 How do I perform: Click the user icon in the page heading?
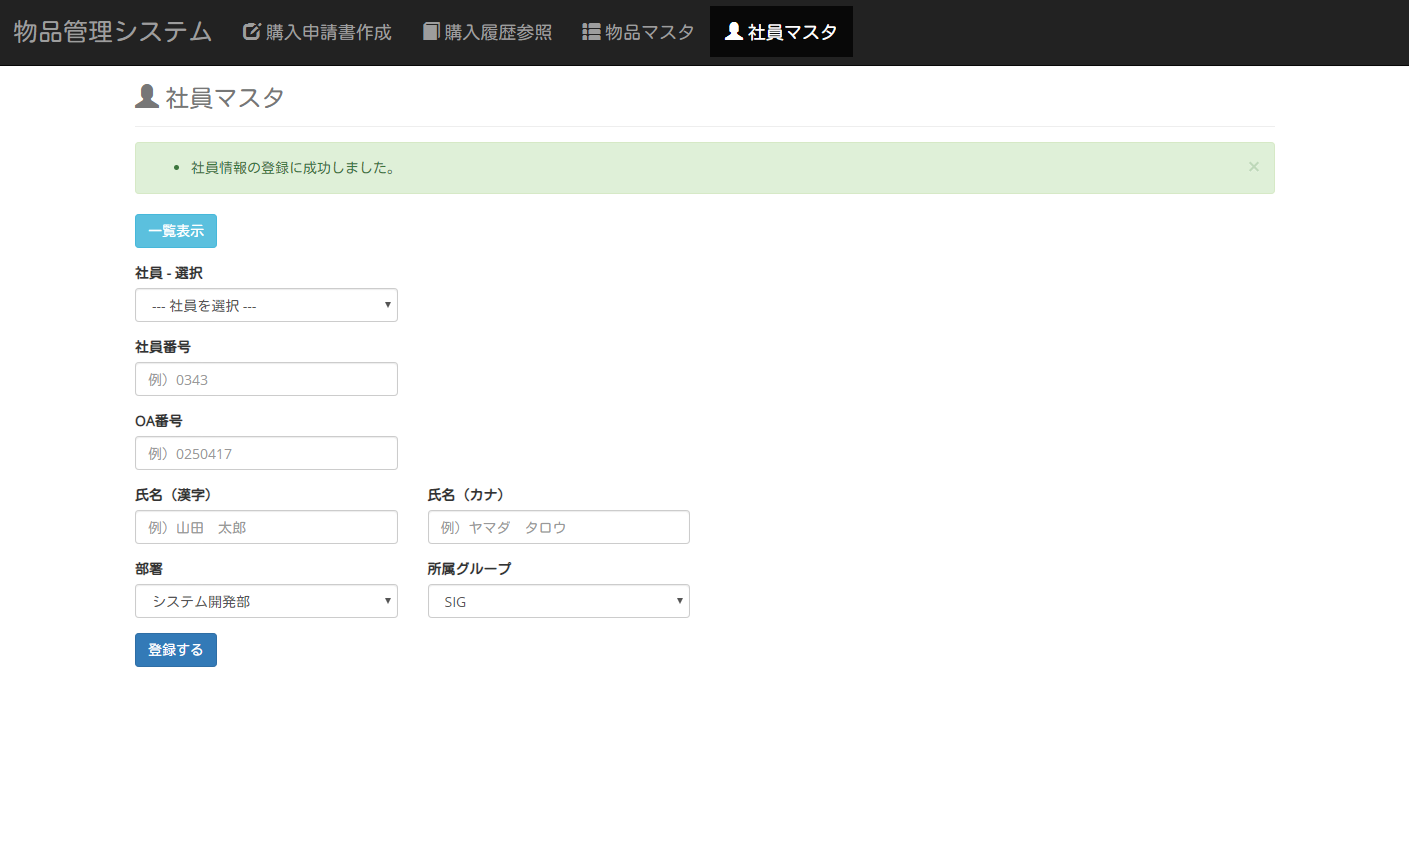point(147,97)
